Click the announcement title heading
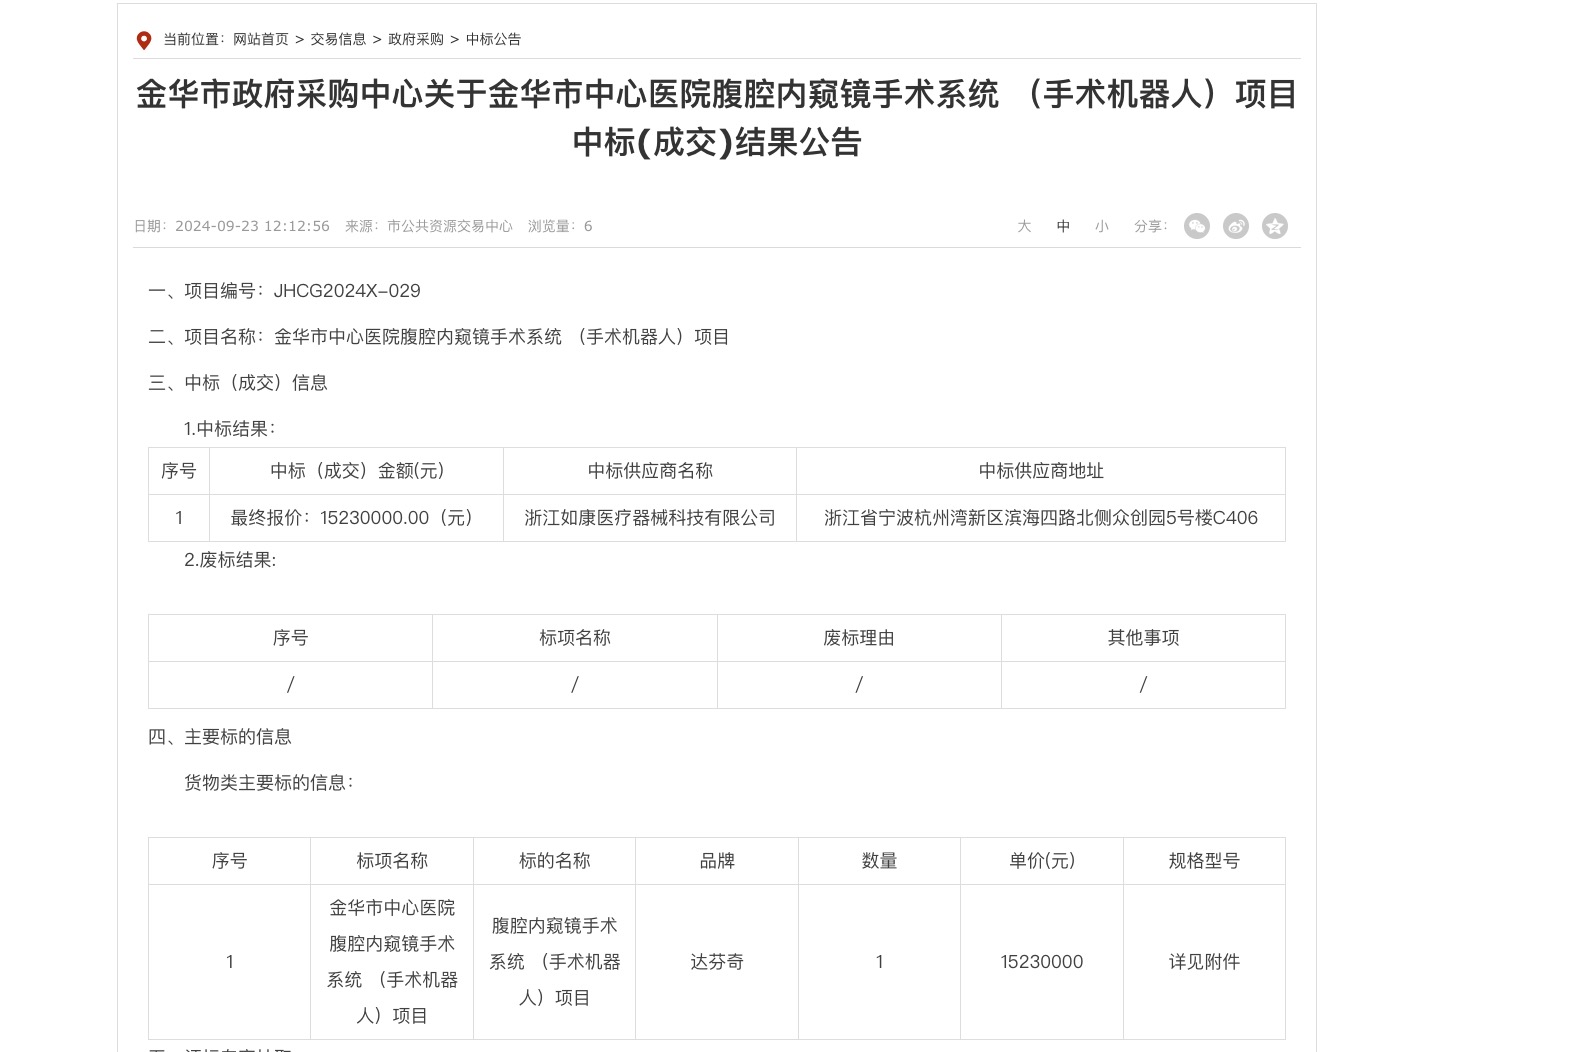 [717, 118]
